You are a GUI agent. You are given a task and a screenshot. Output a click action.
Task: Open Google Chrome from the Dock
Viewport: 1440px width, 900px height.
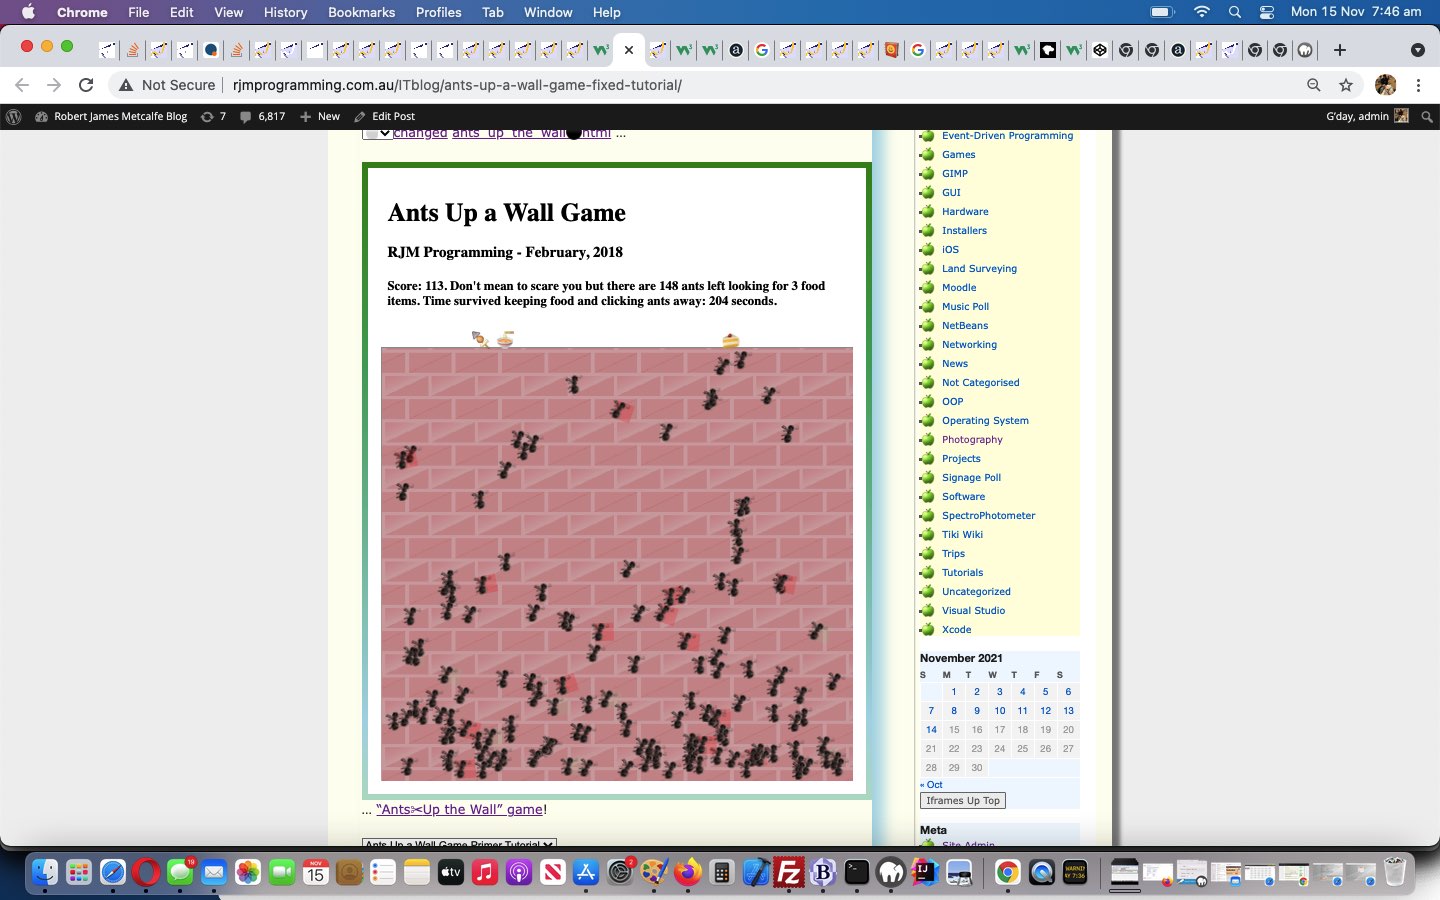(1007, 872)
